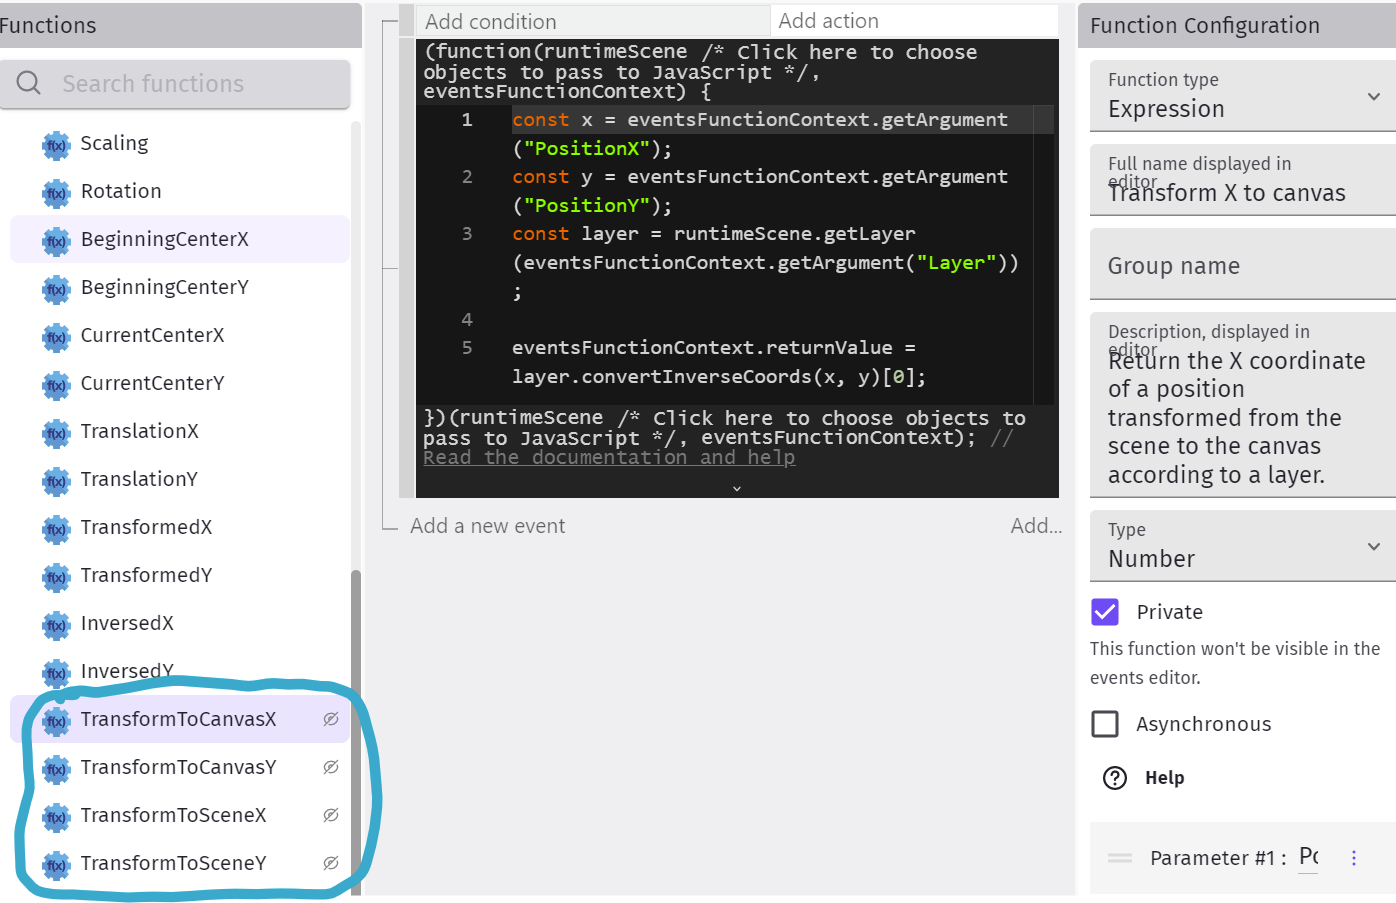Click the function icon beside Scaling

[56, 145]
